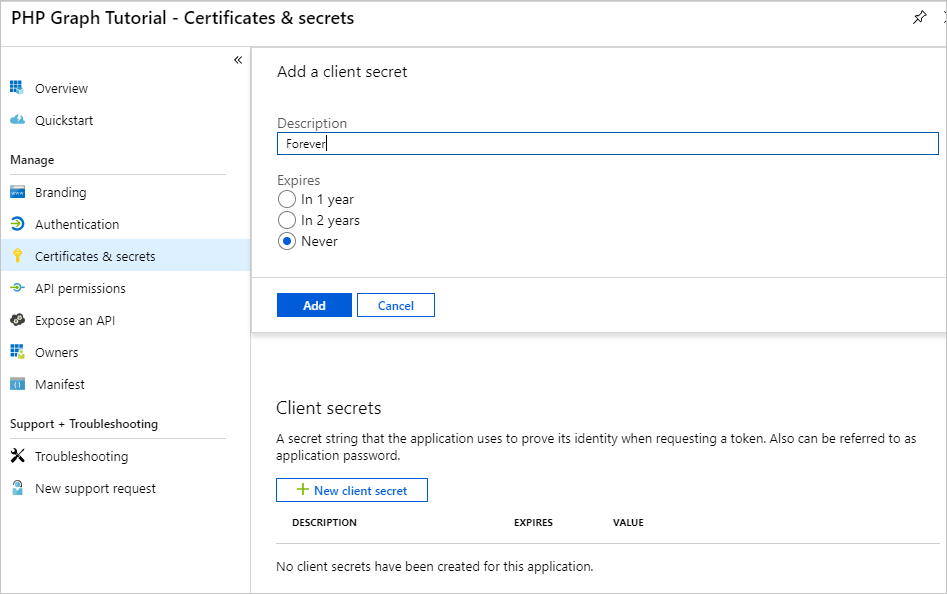The height and width of the screenshot is (594, 947).
Task: Click the New client secret button
Action: 352,490
